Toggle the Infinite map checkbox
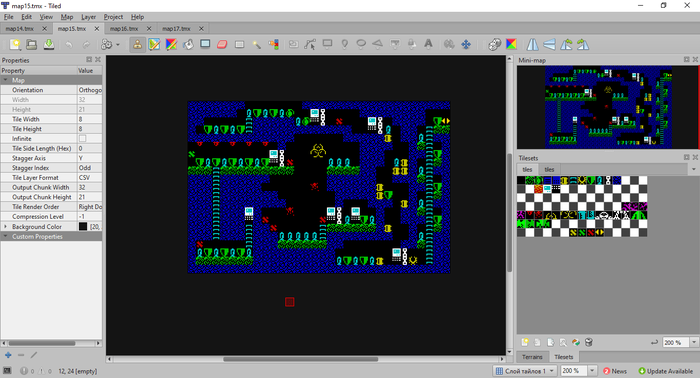700x378 pixels. click(83, 139)
